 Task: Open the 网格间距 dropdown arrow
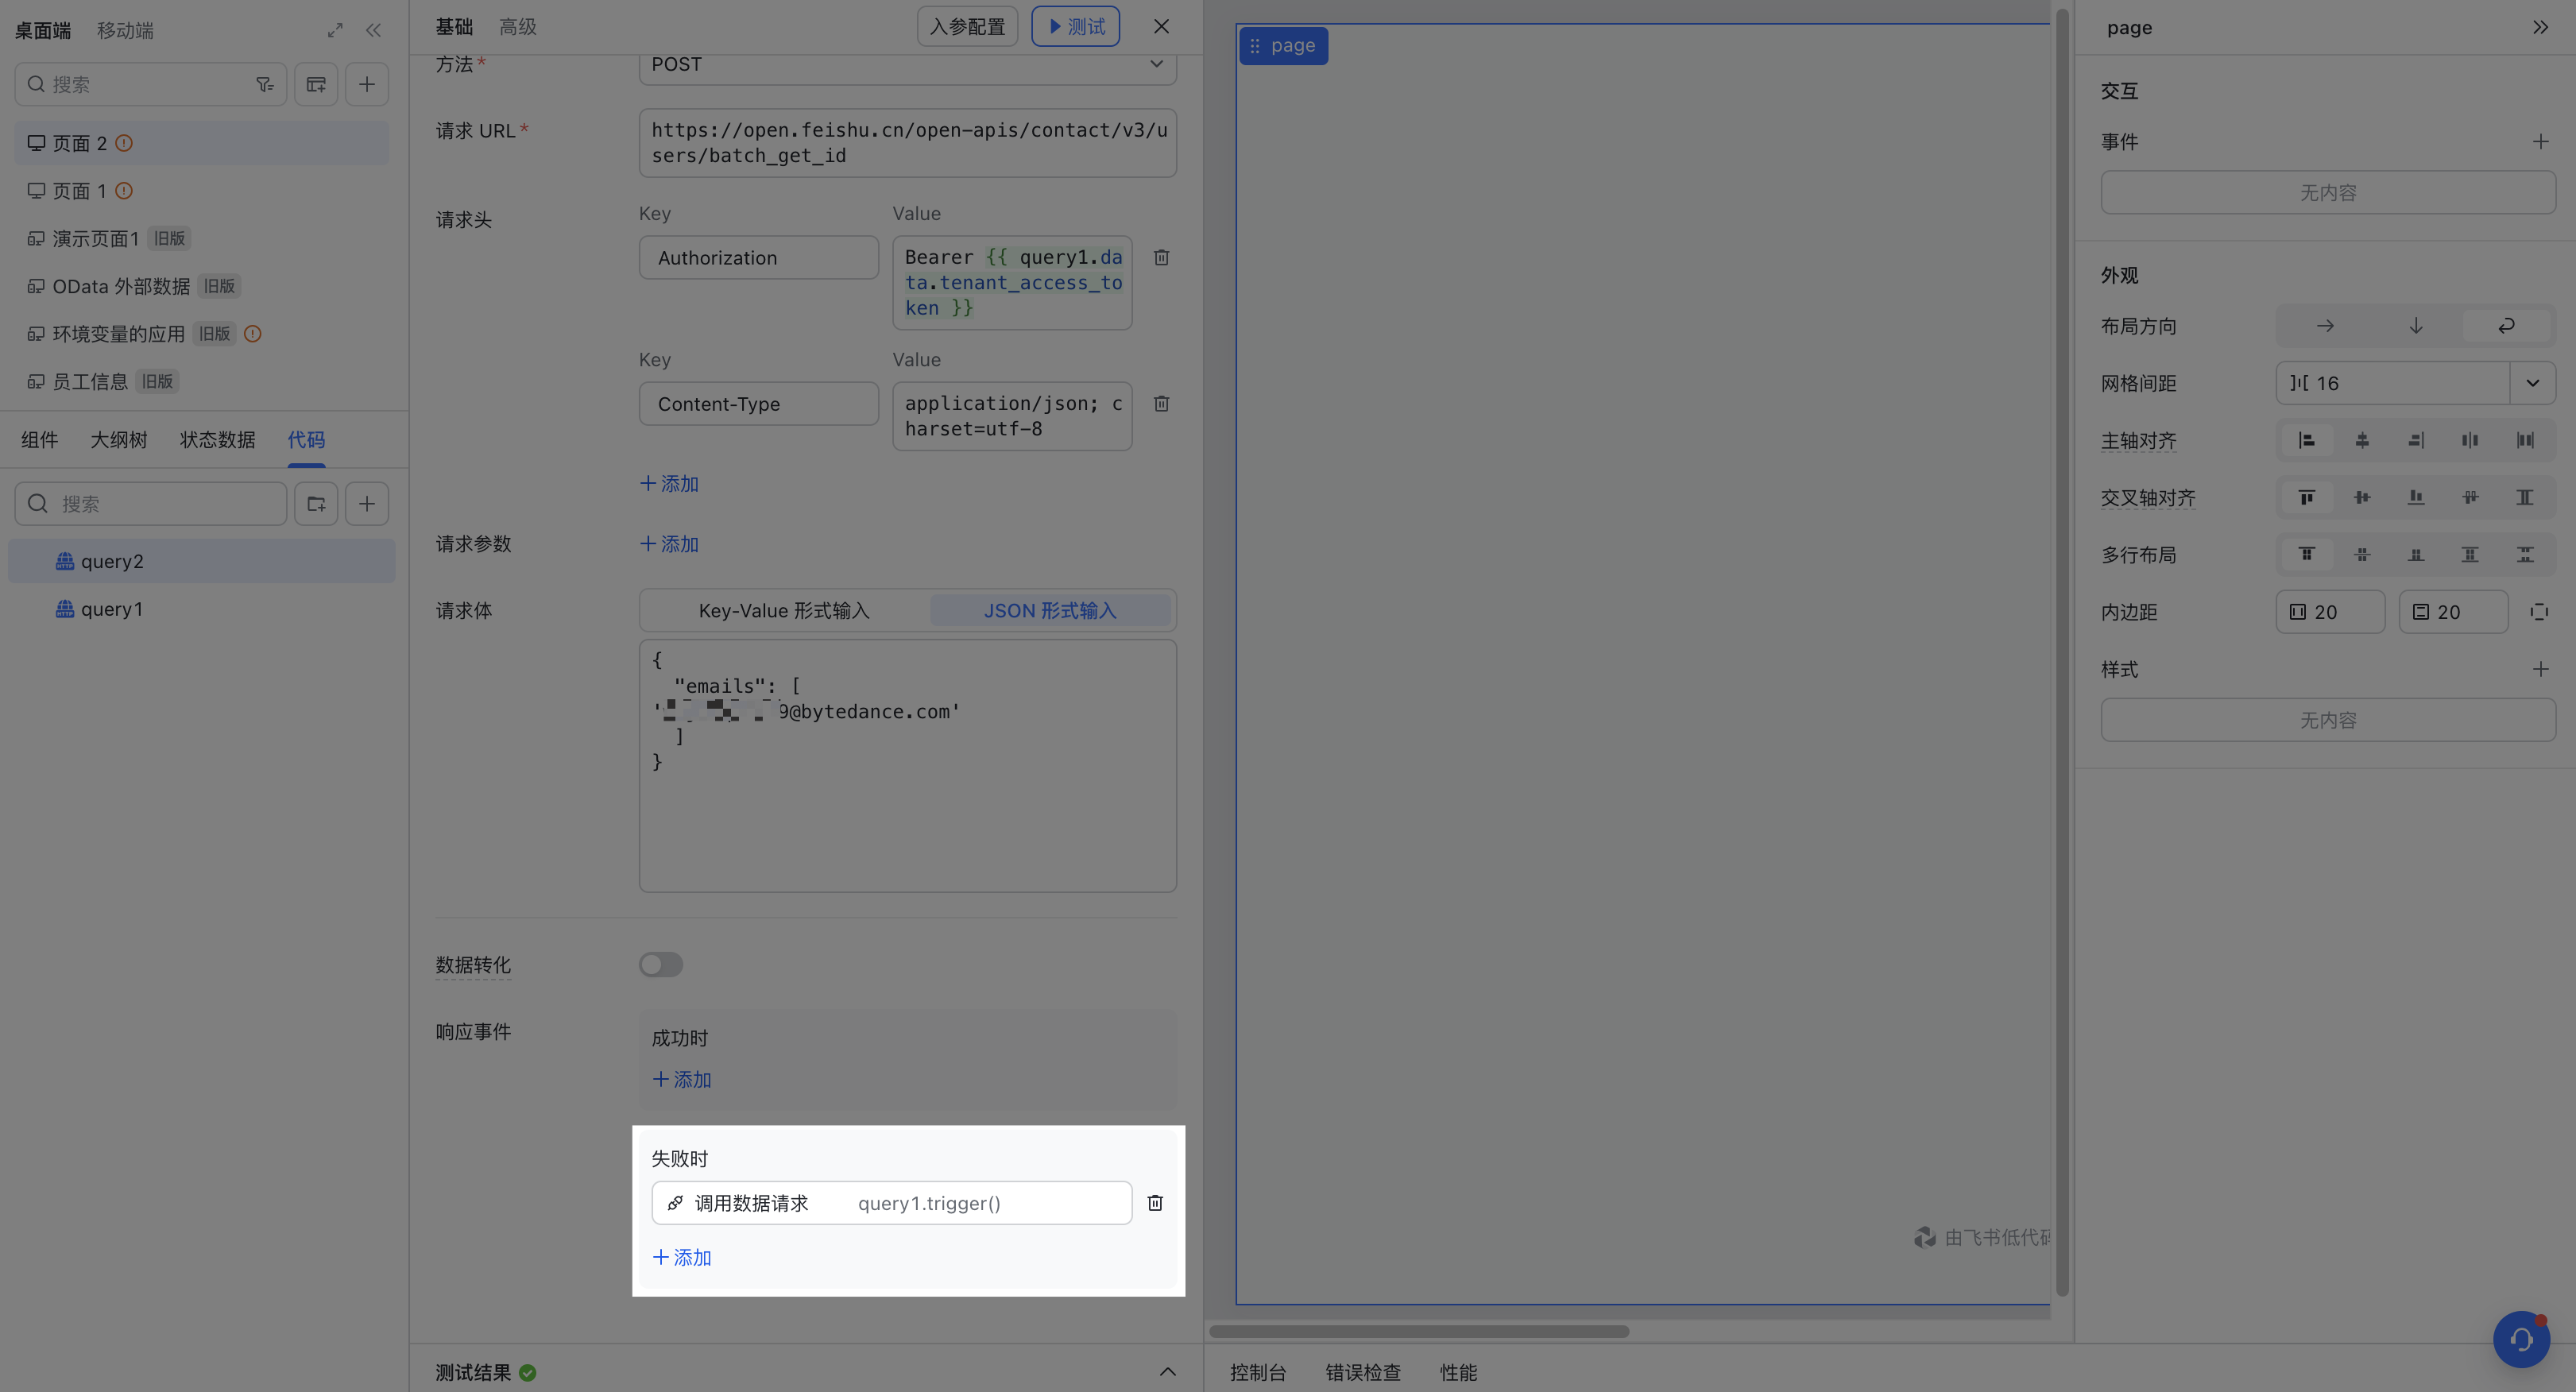2532,384
